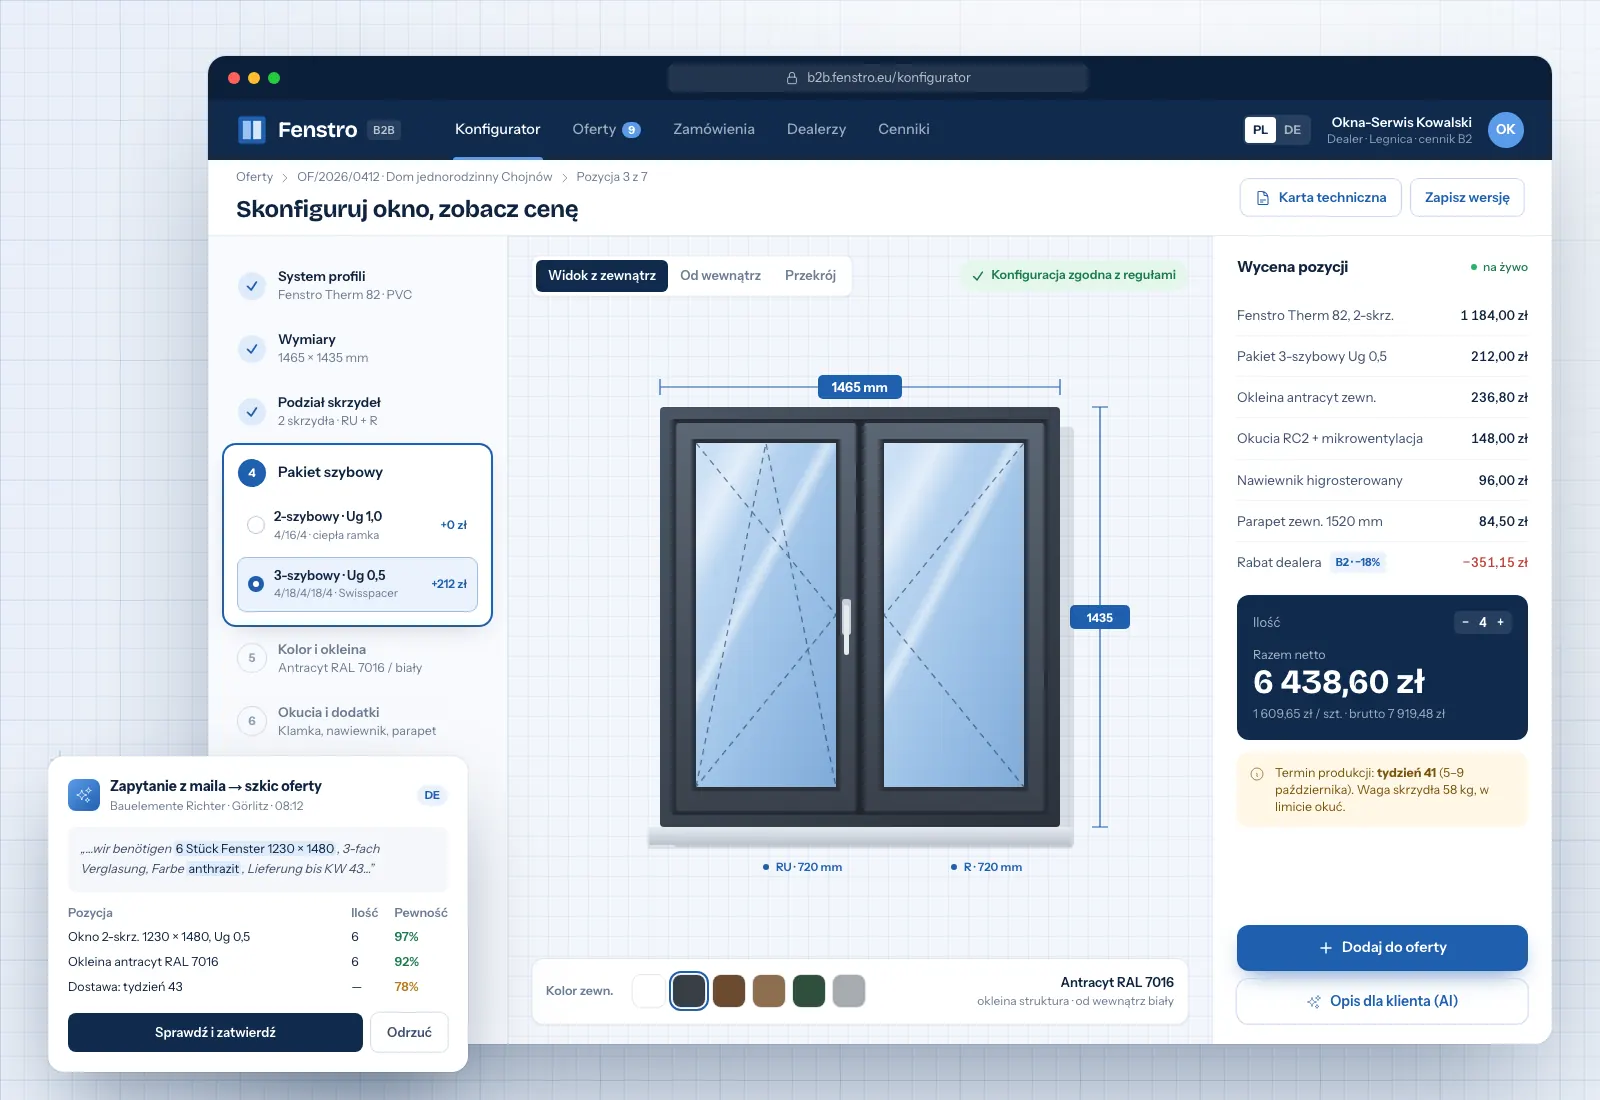Select the 3-szybowy Ug 0,5 radio option

[256, 584]
